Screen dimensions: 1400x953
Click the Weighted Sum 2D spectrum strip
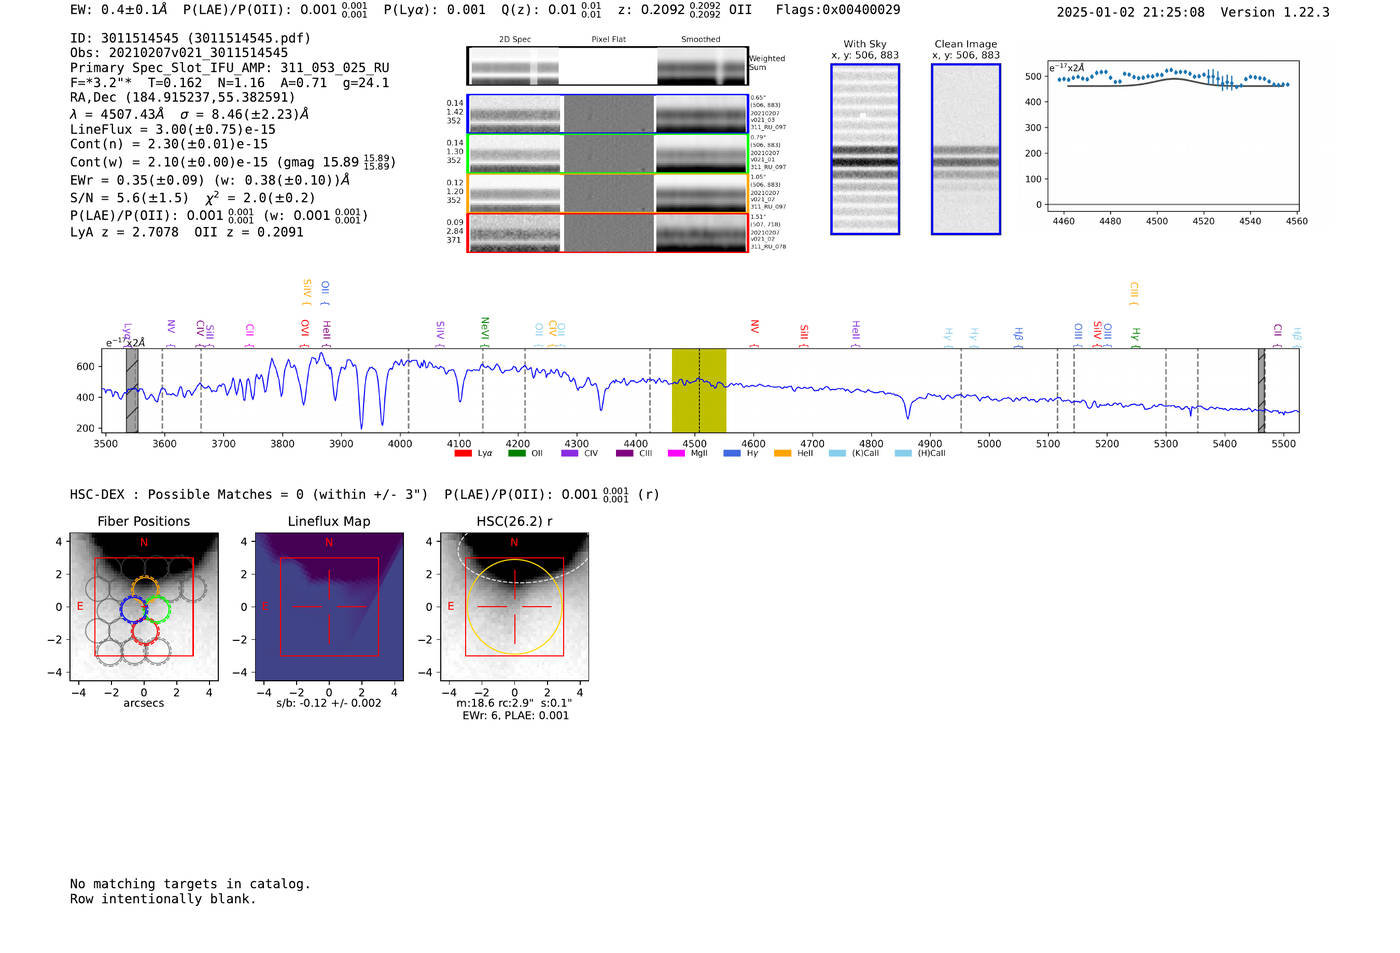click(607, 66)
